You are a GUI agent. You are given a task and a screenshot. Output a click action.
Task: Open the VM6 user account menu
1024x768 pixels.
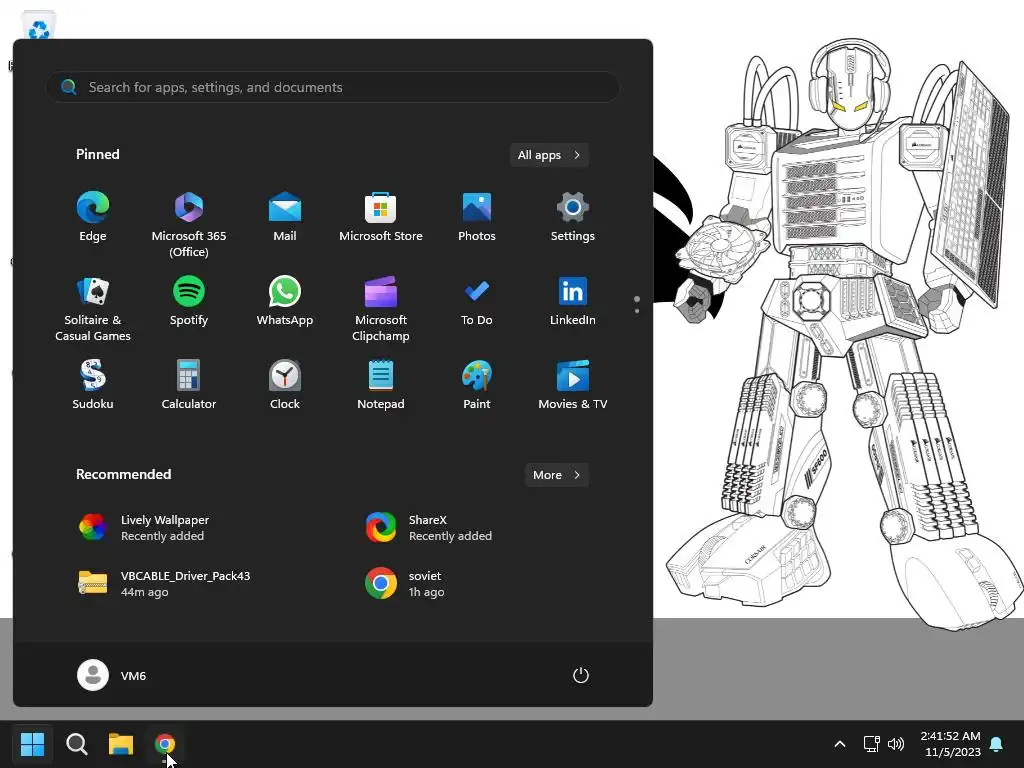coord(112,675)
